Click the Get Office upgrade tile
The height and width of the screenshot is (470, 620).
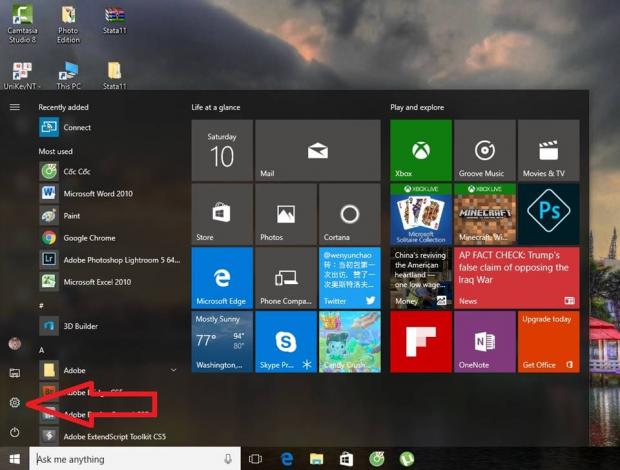point(548,341)
